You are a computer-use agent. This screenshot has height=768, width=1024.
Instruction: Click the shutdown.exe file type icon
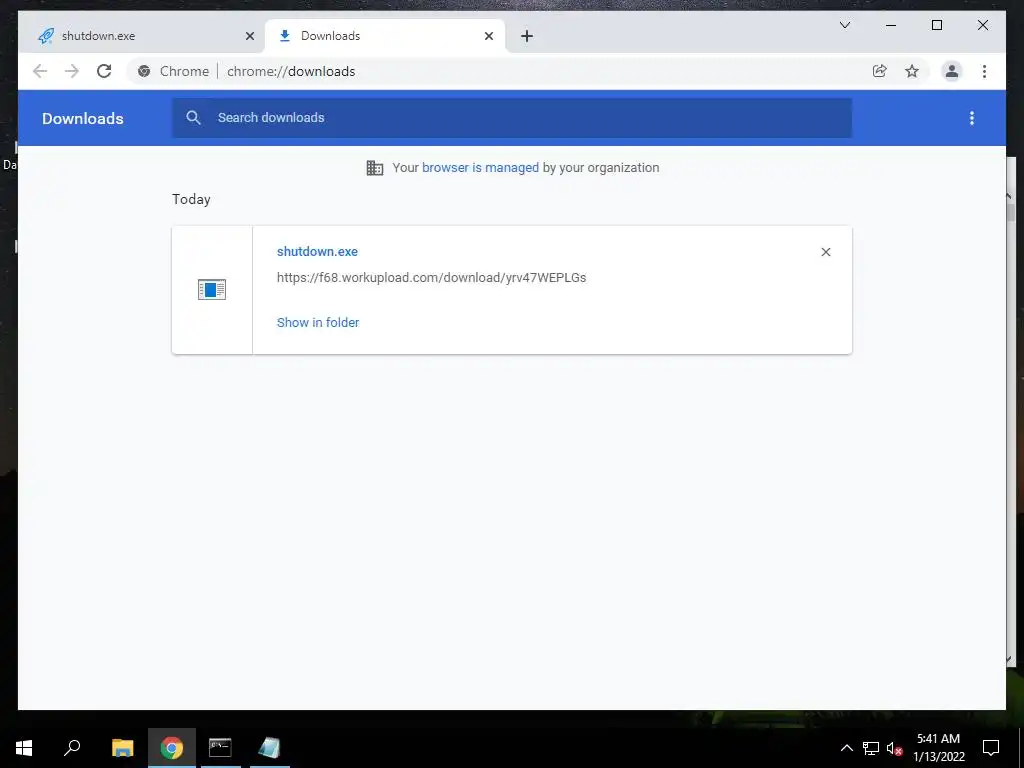[212, 289]
